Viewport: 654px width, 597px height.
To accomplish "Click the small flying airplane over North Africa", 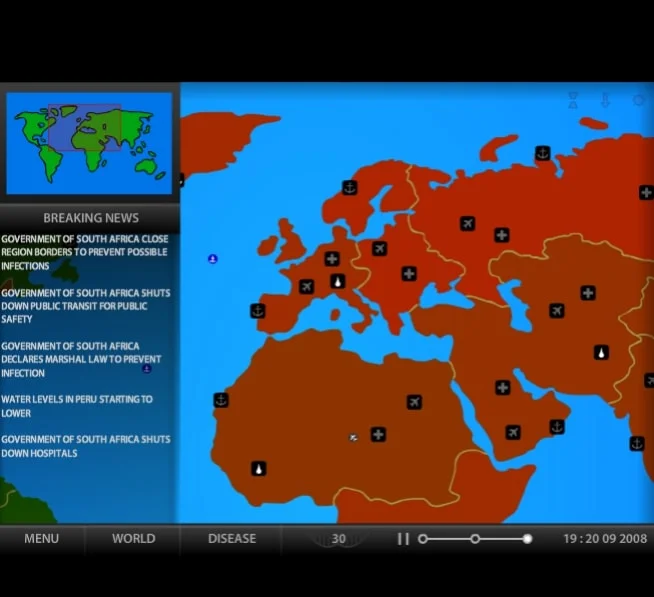I will [353, 438].
